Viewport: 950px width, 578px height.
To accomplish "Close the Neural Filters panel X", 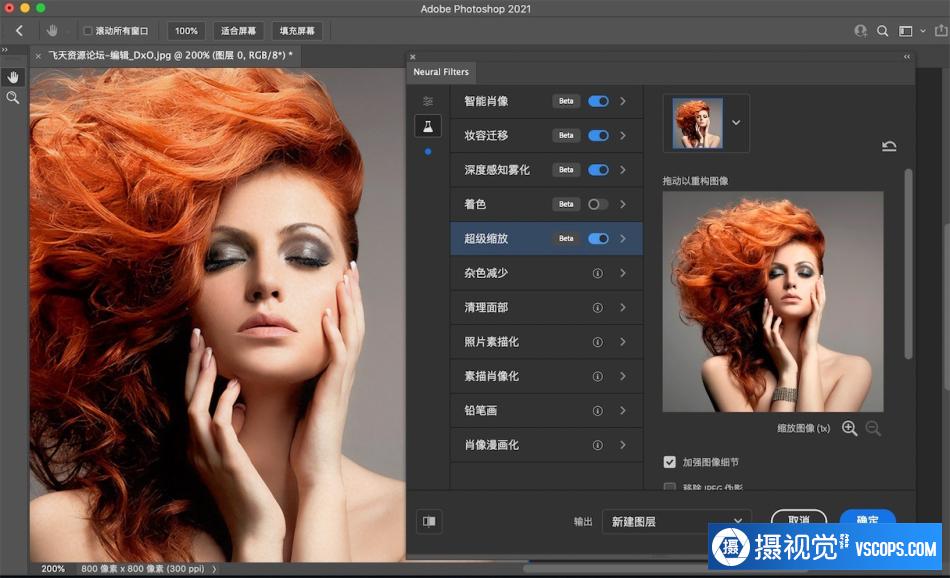I will tap(413, 56).
